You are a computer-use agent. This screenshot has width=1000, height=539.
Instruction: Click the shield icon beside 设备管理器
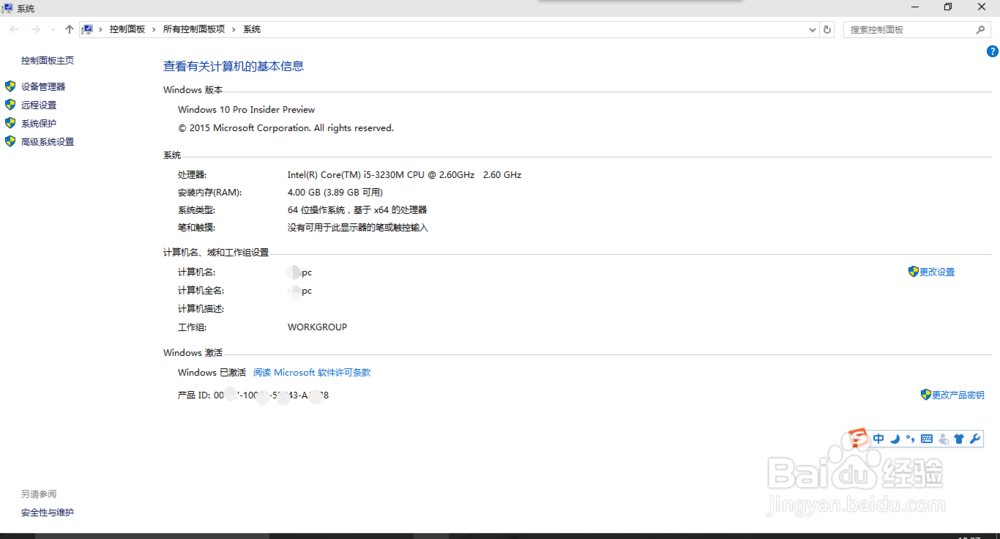tap(10, 86)
